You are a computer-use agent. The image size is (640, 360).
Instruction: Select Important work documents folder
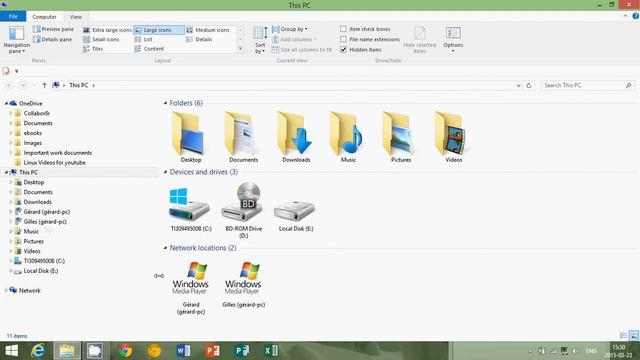(58, 153)
